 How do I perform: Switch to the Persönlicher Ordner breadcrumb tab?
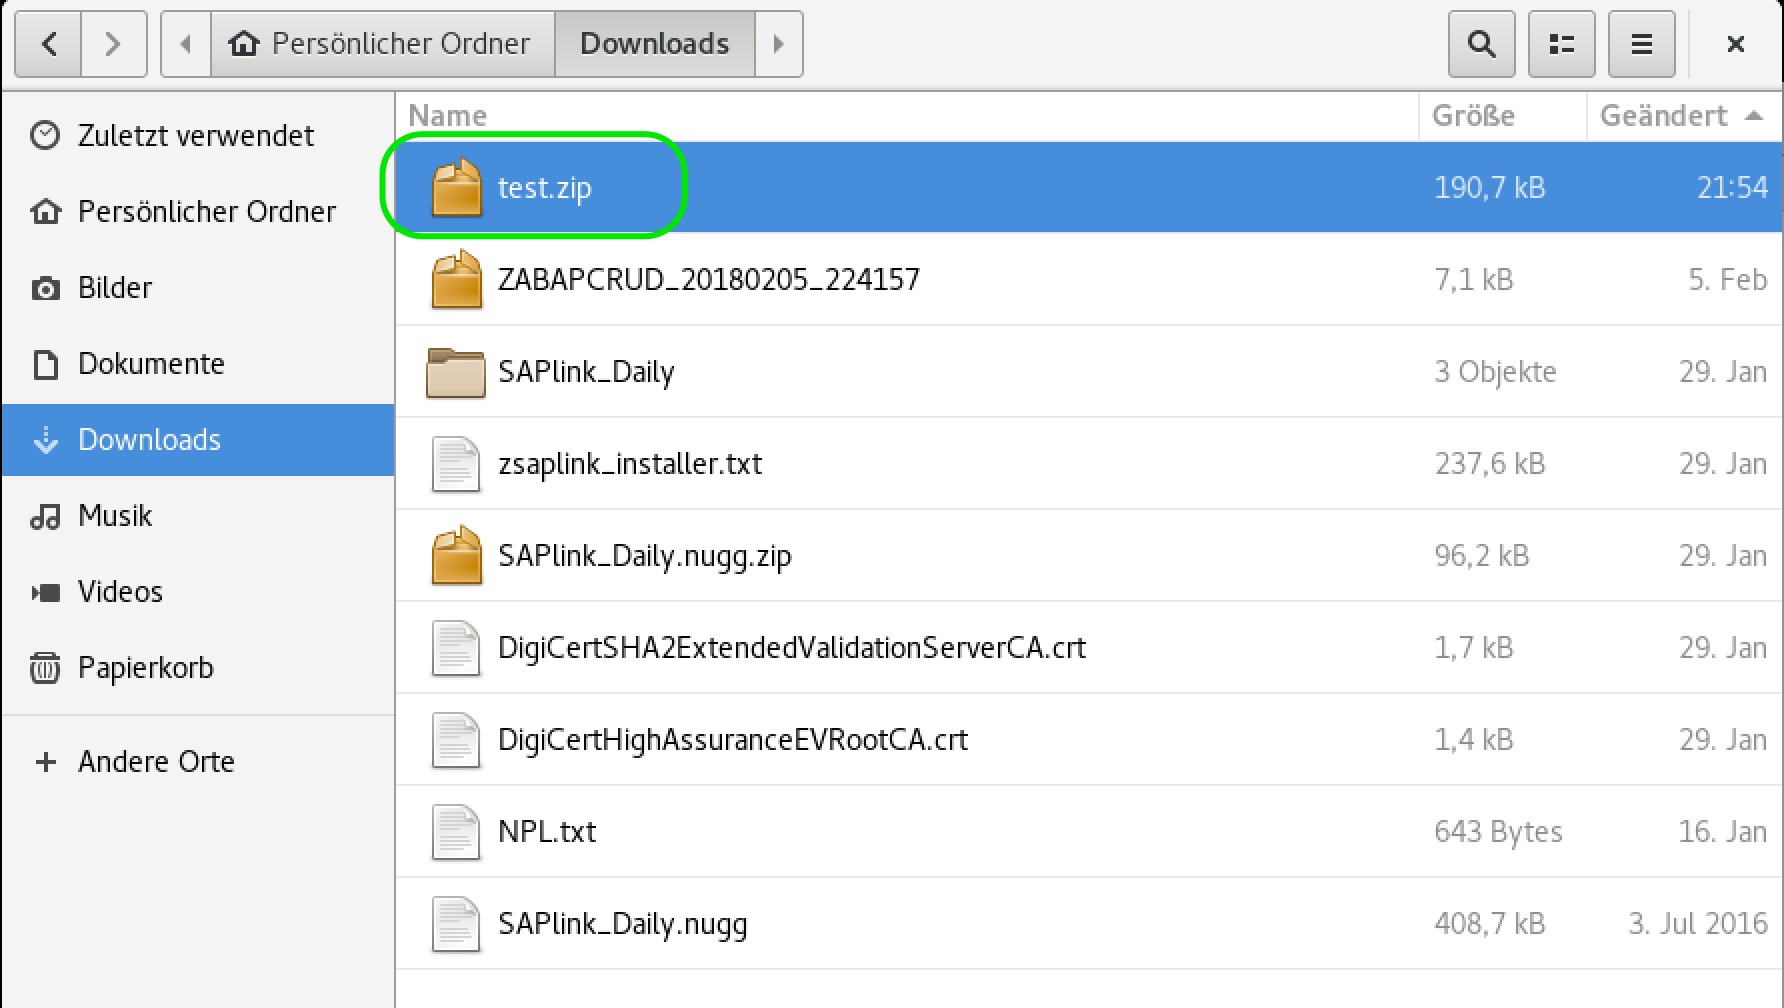coord(383,44)
